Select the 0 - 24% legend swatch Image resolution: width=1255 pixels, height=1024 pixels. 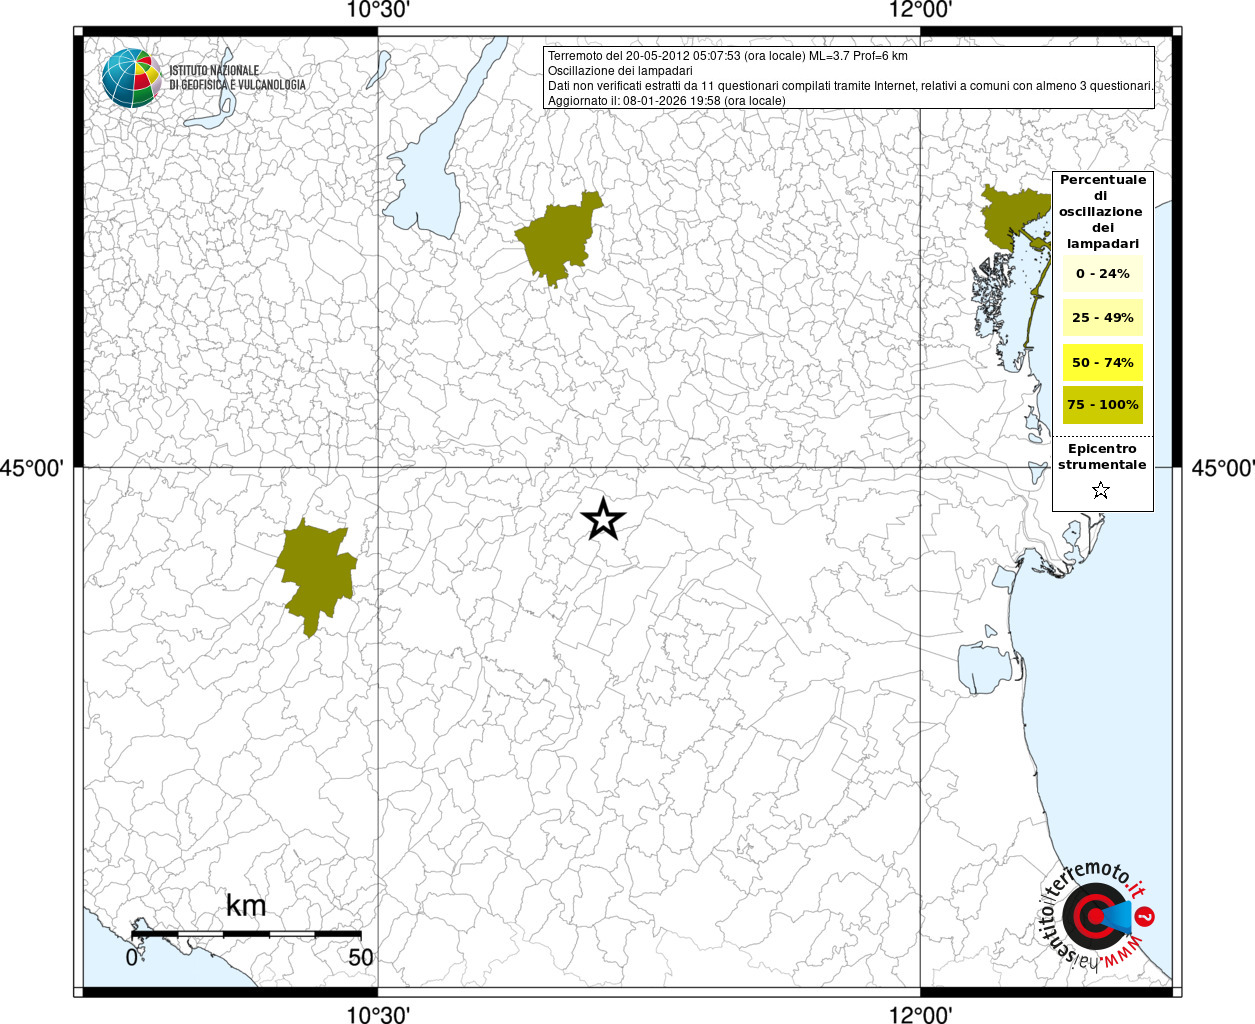pyautogui.click(x=1103, y=273)
